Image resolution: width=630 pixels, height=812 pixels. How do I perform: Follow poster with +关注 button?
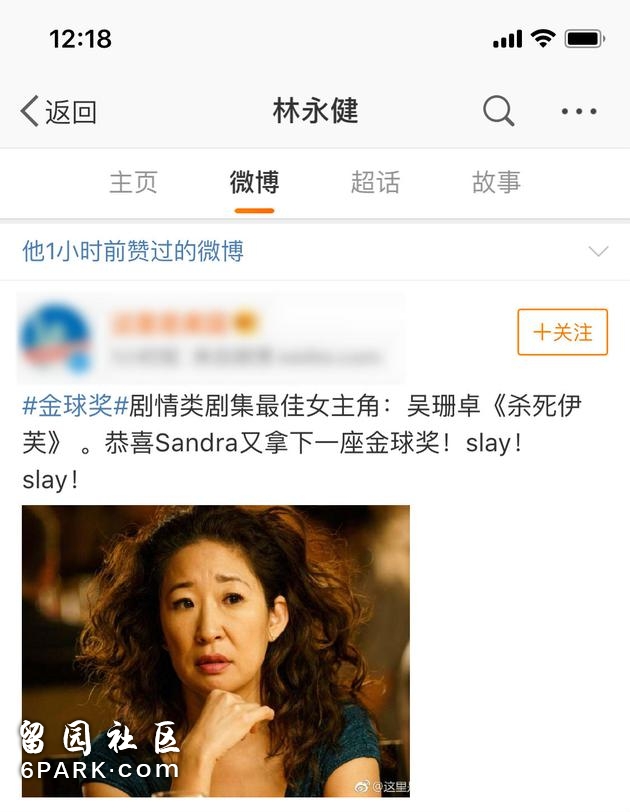tap(562, 332)
